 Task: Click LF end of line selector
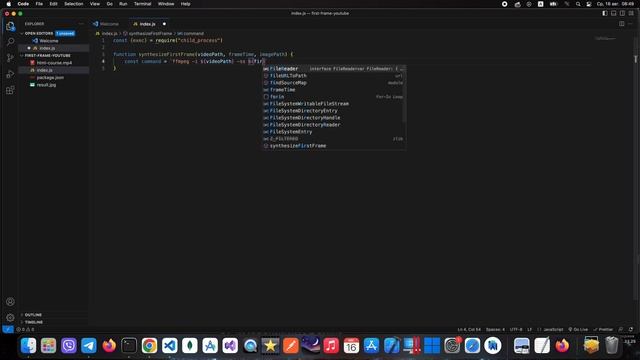click(530, 329)
